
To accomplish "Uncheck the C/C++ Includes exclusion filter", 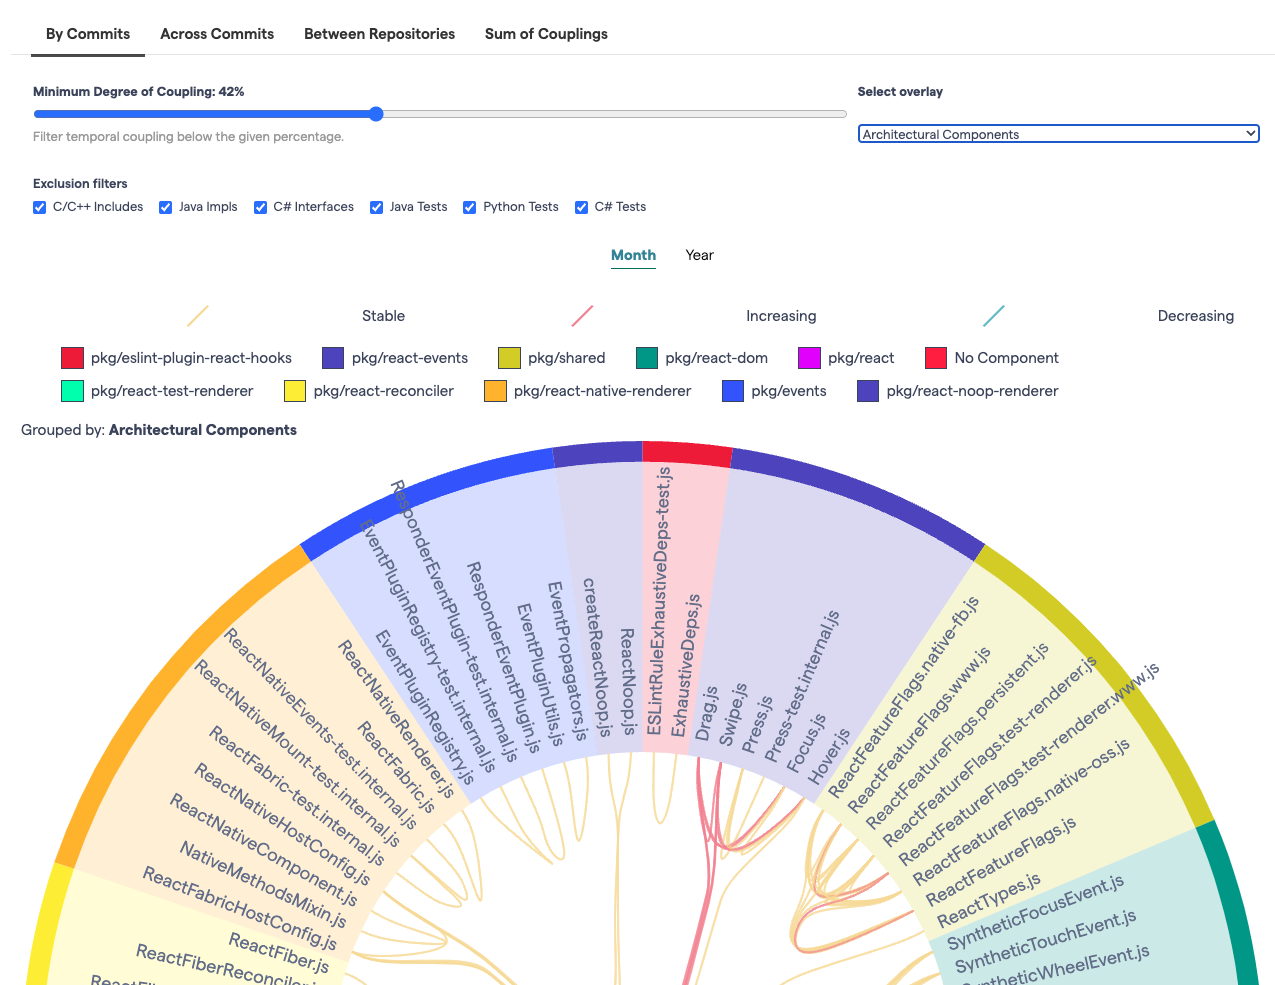I will click(x=40, y=207).
